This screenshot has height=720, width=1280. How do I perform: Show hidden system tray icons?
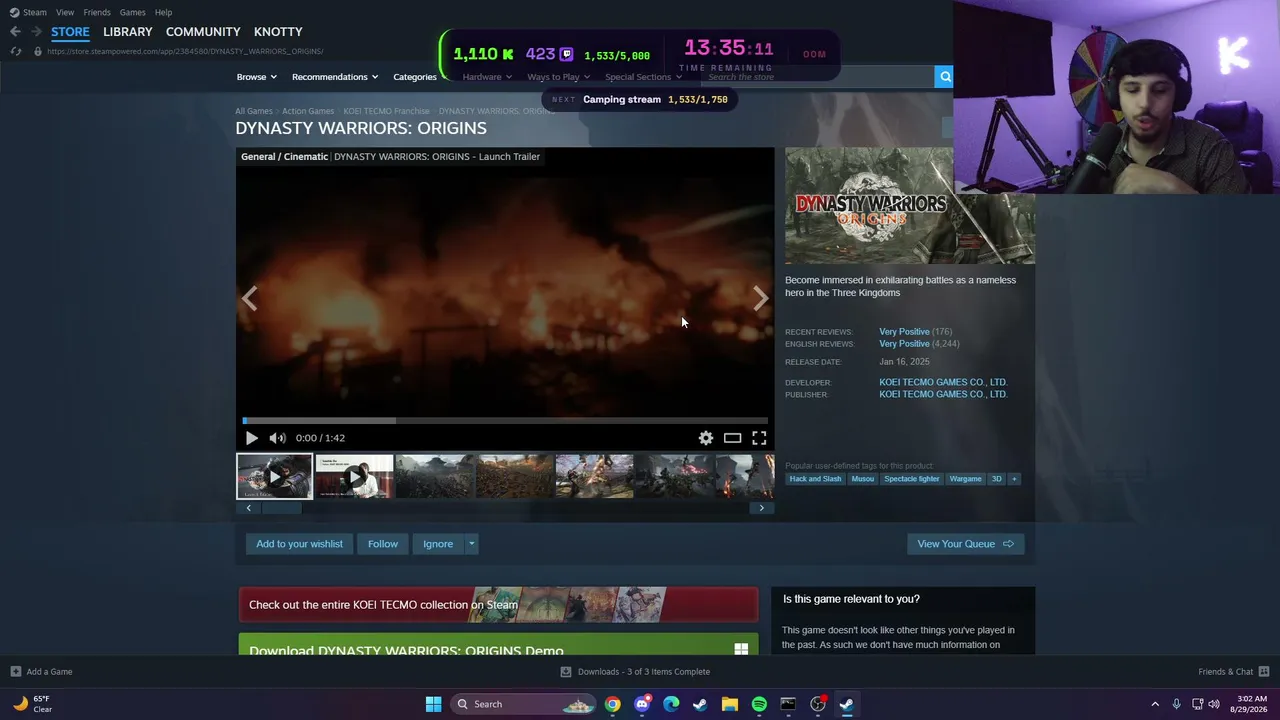pos(1155,704)
